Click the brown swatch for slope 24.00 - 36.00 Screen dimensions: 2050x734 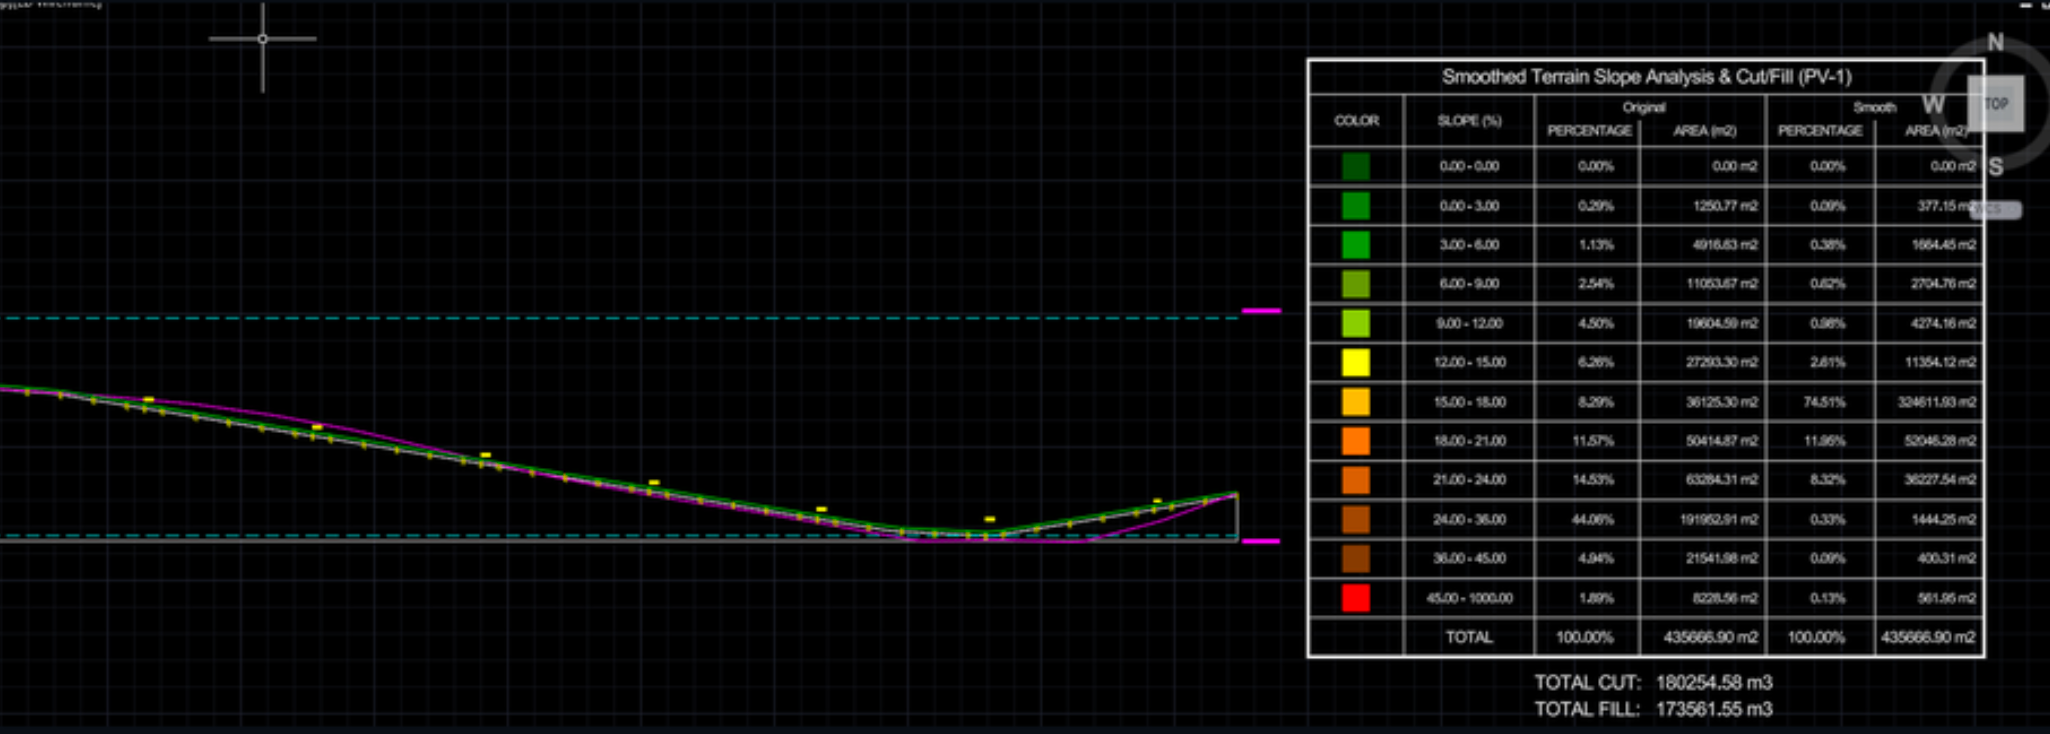[1356, 520]
